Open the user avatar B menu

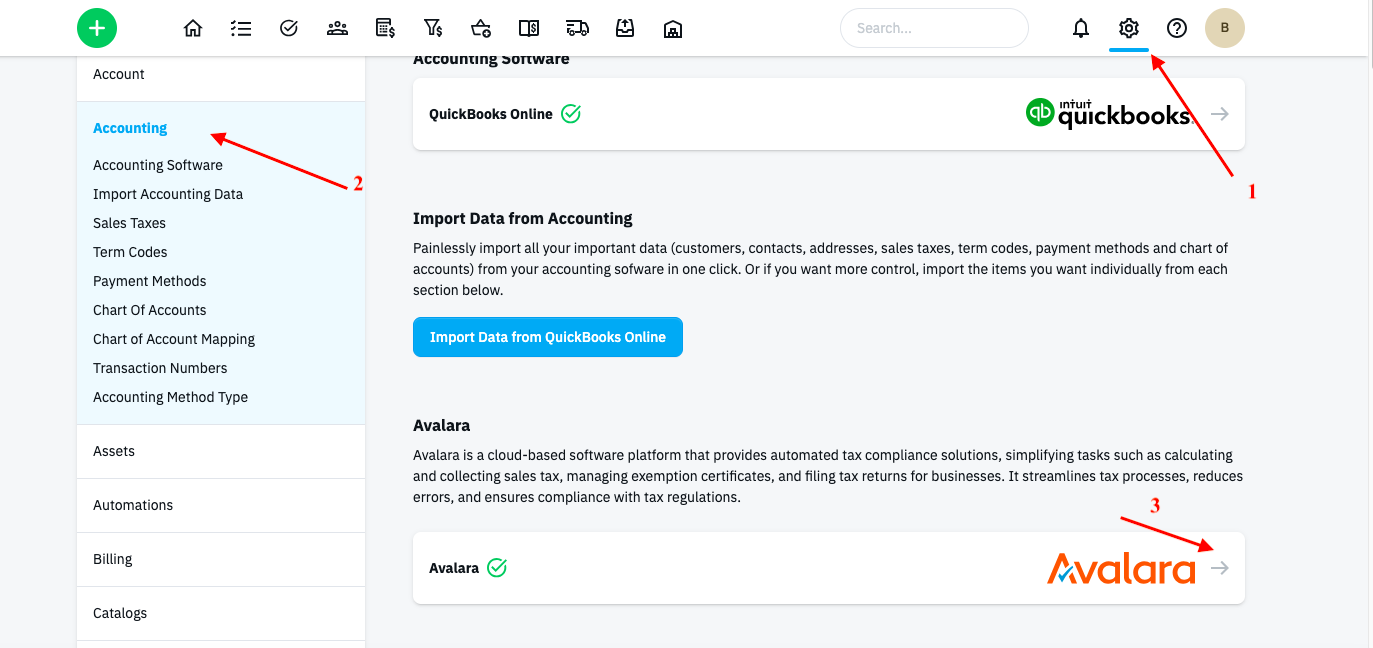1225,28
